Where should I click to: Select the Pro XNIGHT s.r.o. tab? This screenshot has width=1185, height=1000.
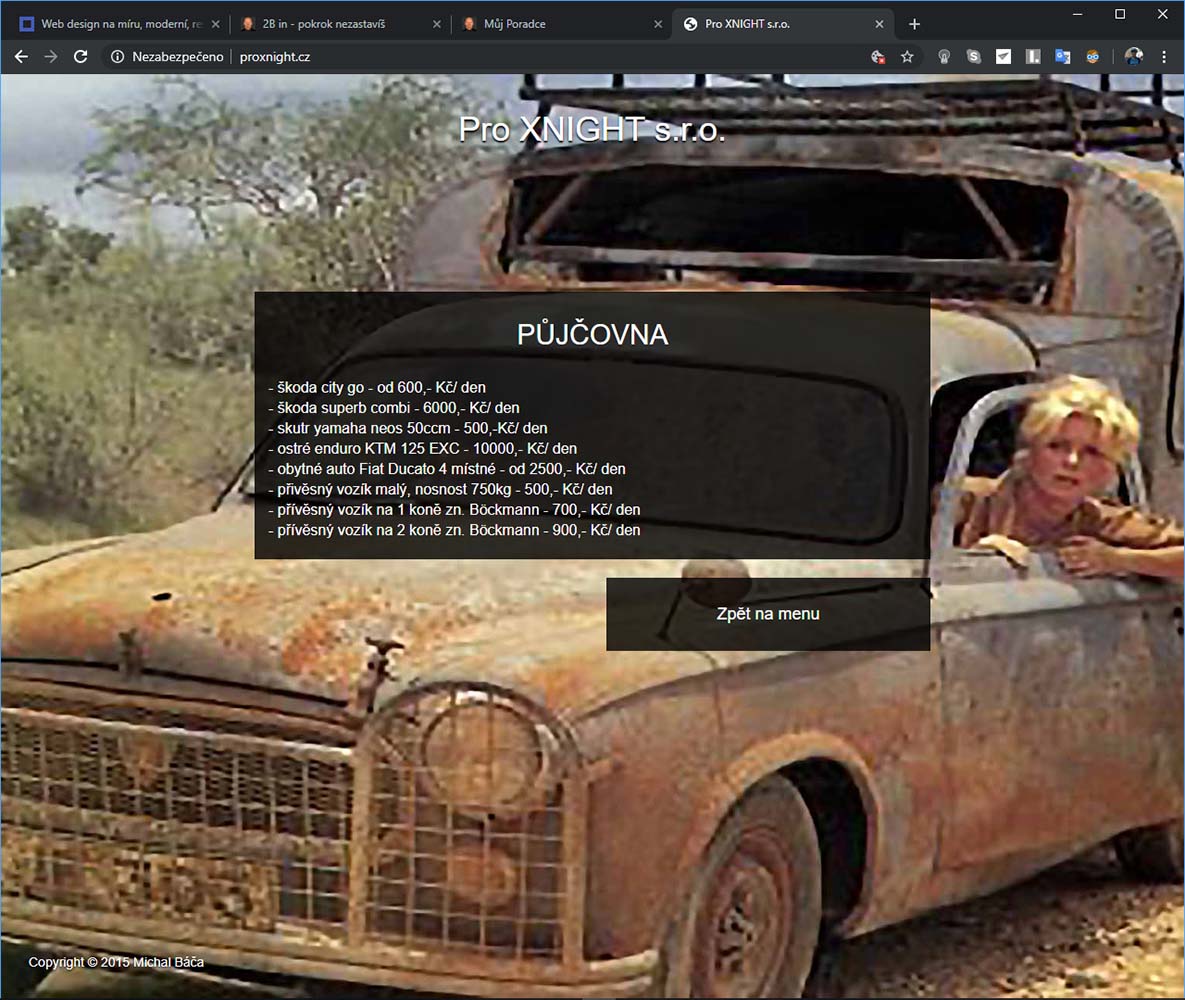tap(783, 24)
